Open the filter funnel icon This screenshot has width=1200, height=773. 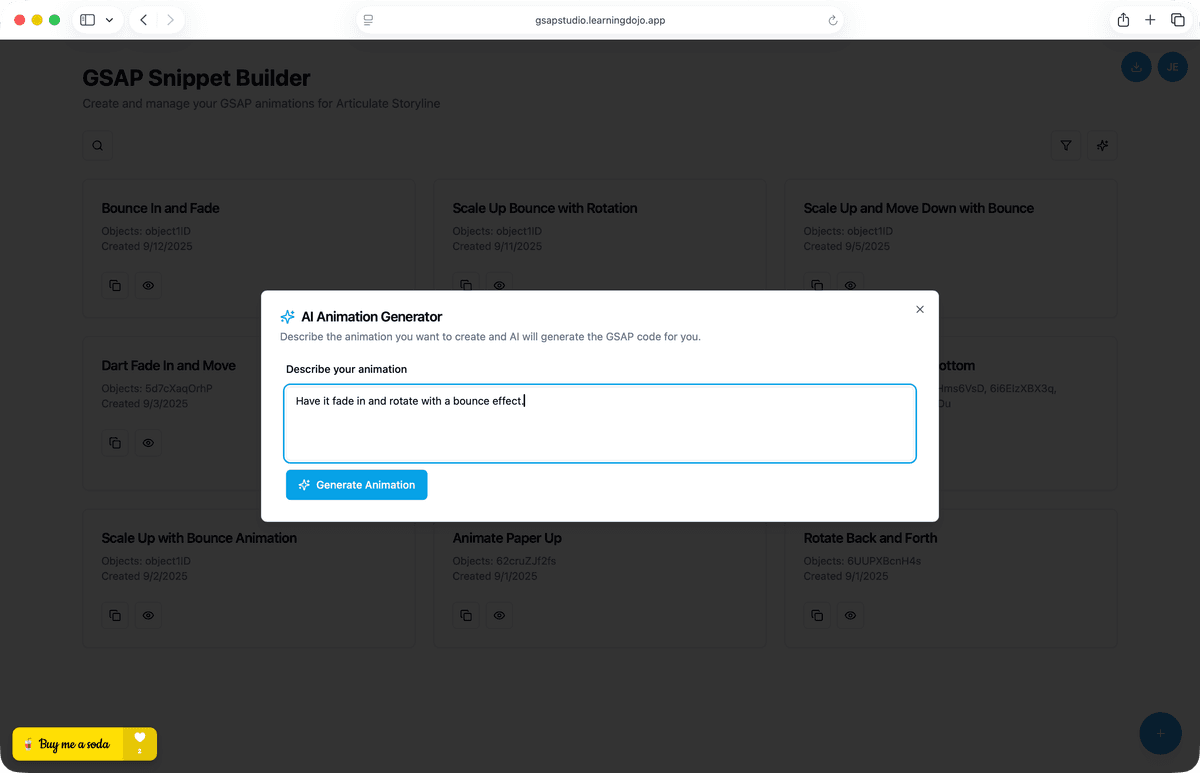[1066, 146]
